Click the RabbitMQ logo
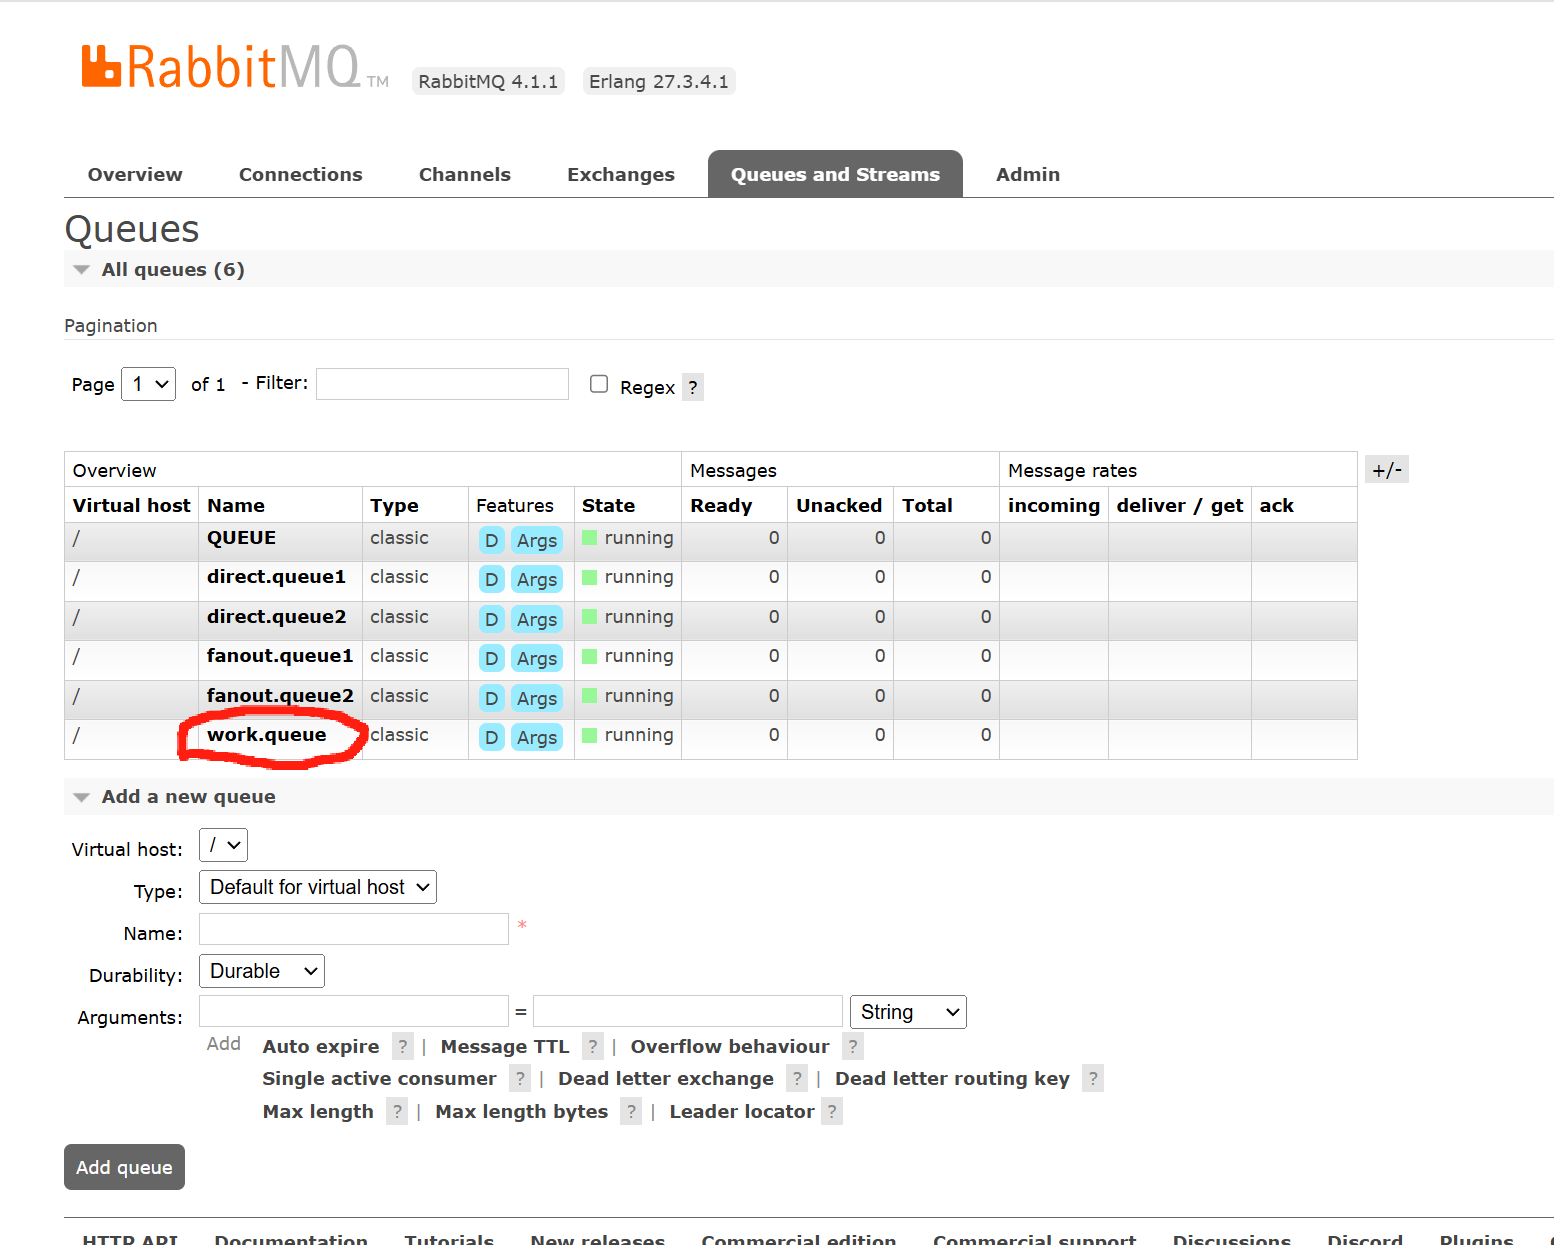Viewport: 1554px width, 1245px height. [x=232, y=66]
